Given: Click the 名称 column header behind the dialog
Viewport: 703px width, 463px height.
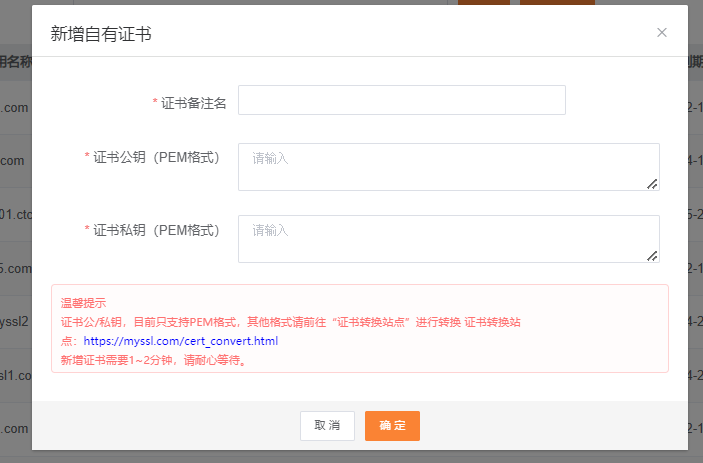Looking at the screenshot, I should pos(15,62).
